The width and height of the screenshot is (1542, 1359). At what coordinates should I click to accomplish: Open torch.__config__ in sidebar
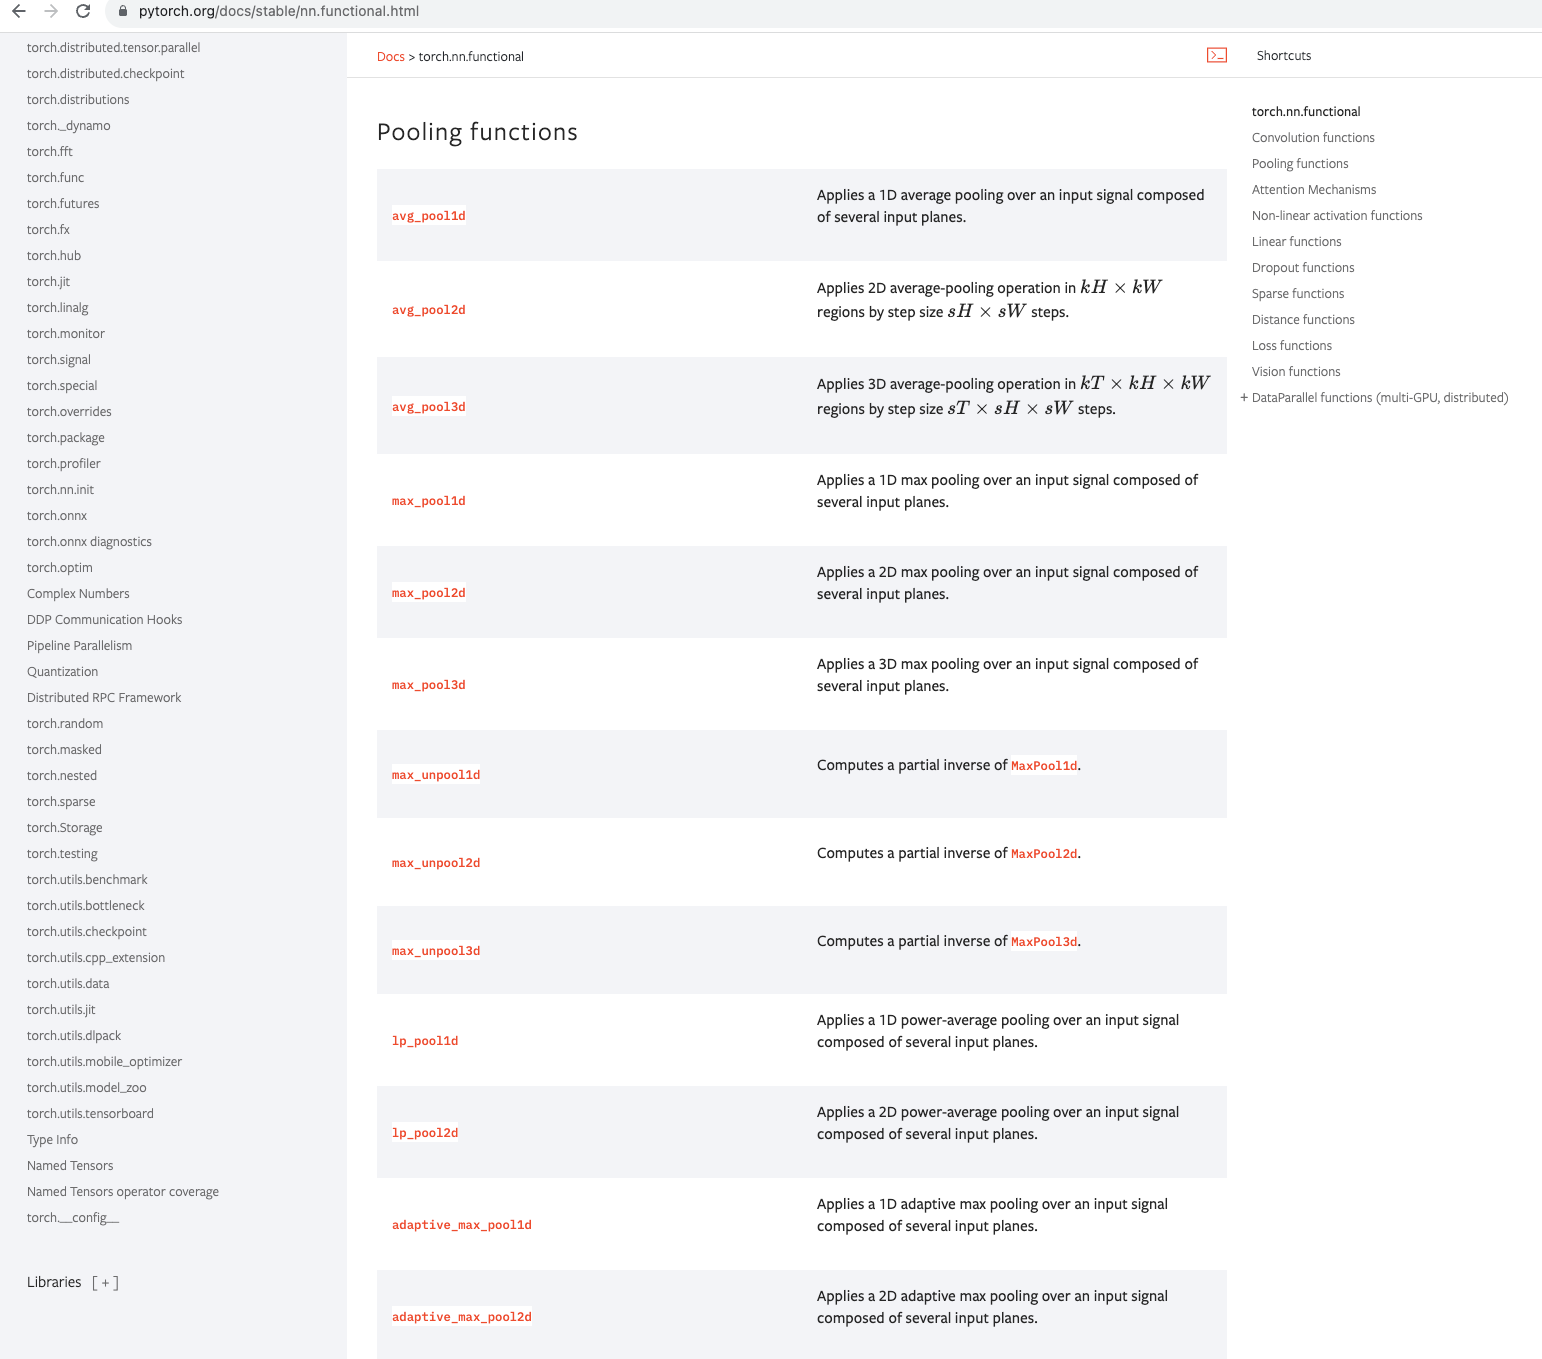tap(73, 1218)
